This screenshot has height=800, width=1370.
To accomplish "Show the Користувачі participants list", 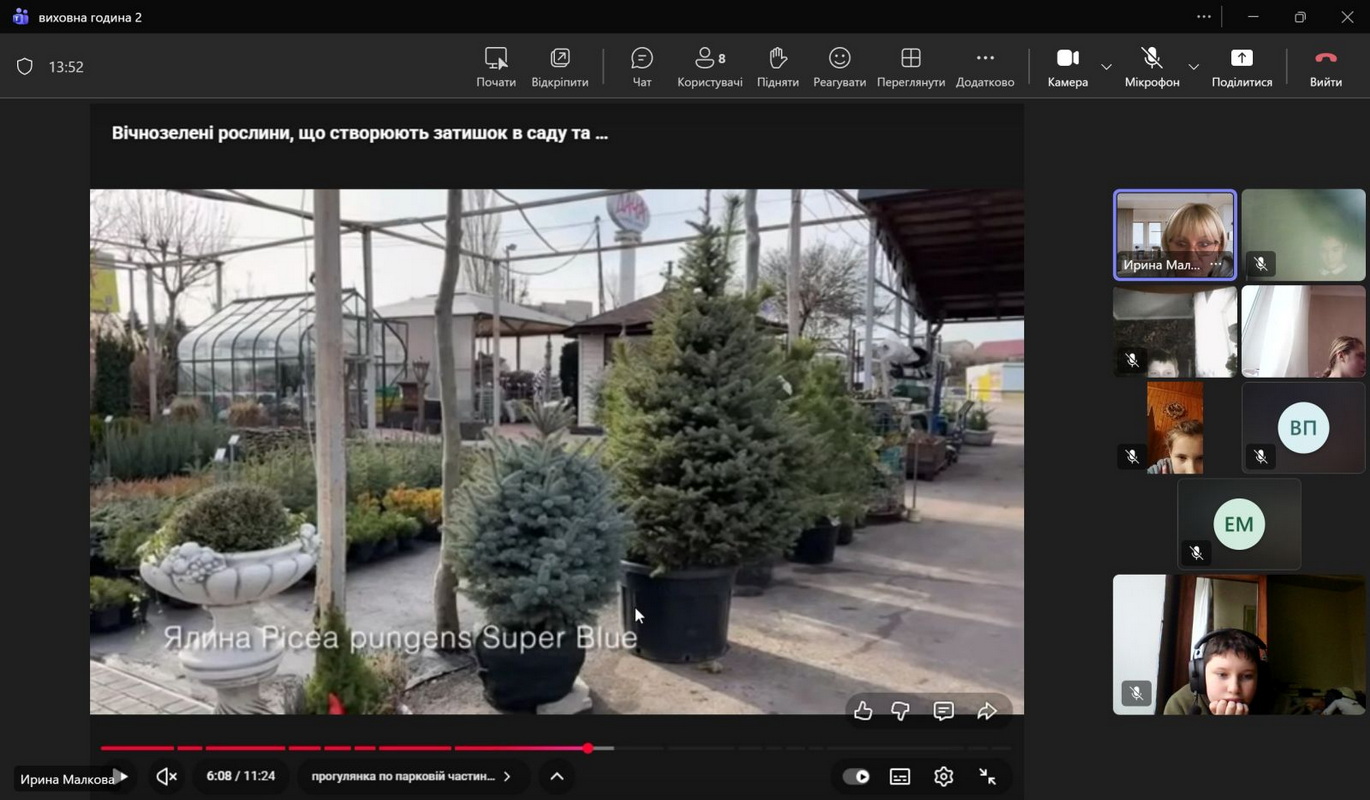I will (709, 66).
